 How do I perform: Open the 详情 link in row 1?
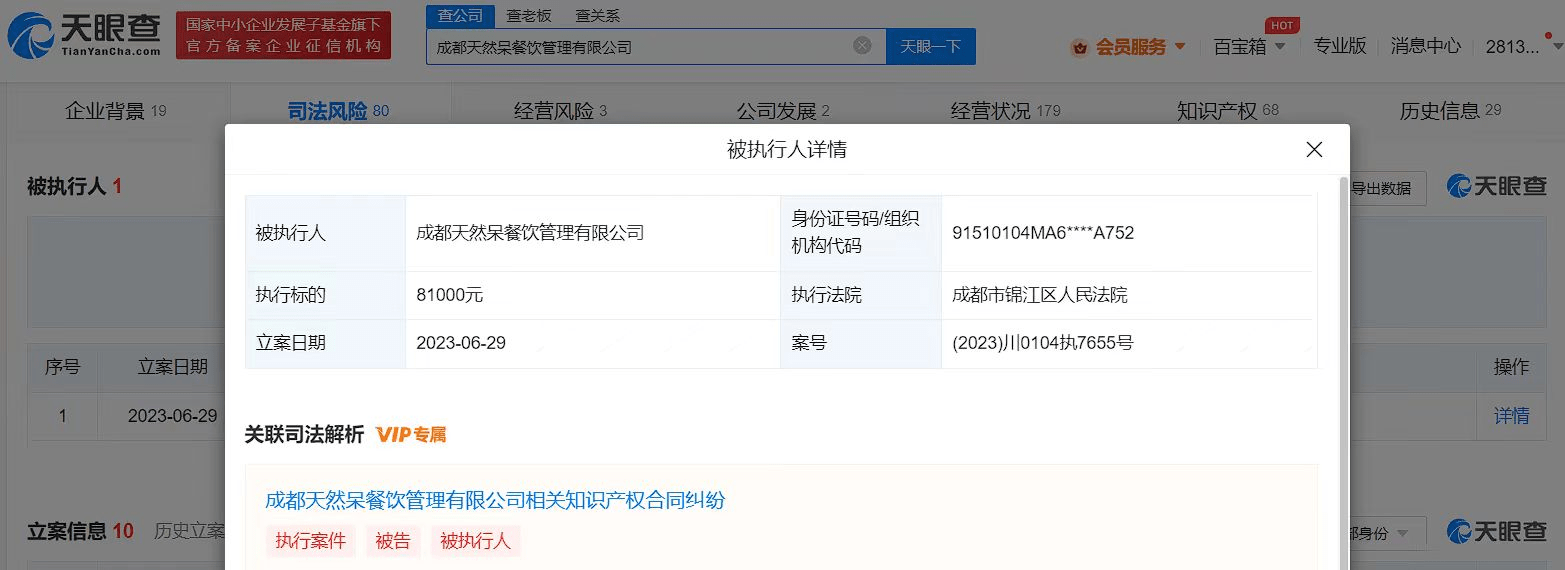click(1511, 416)
